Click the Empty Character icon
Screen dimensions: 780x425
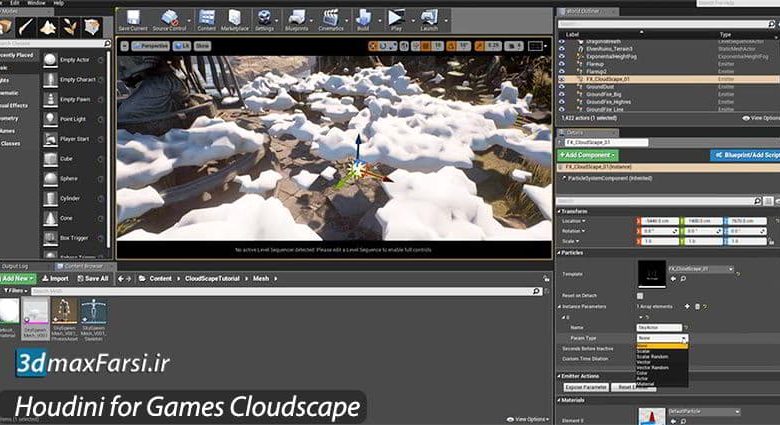coord(50,80)
